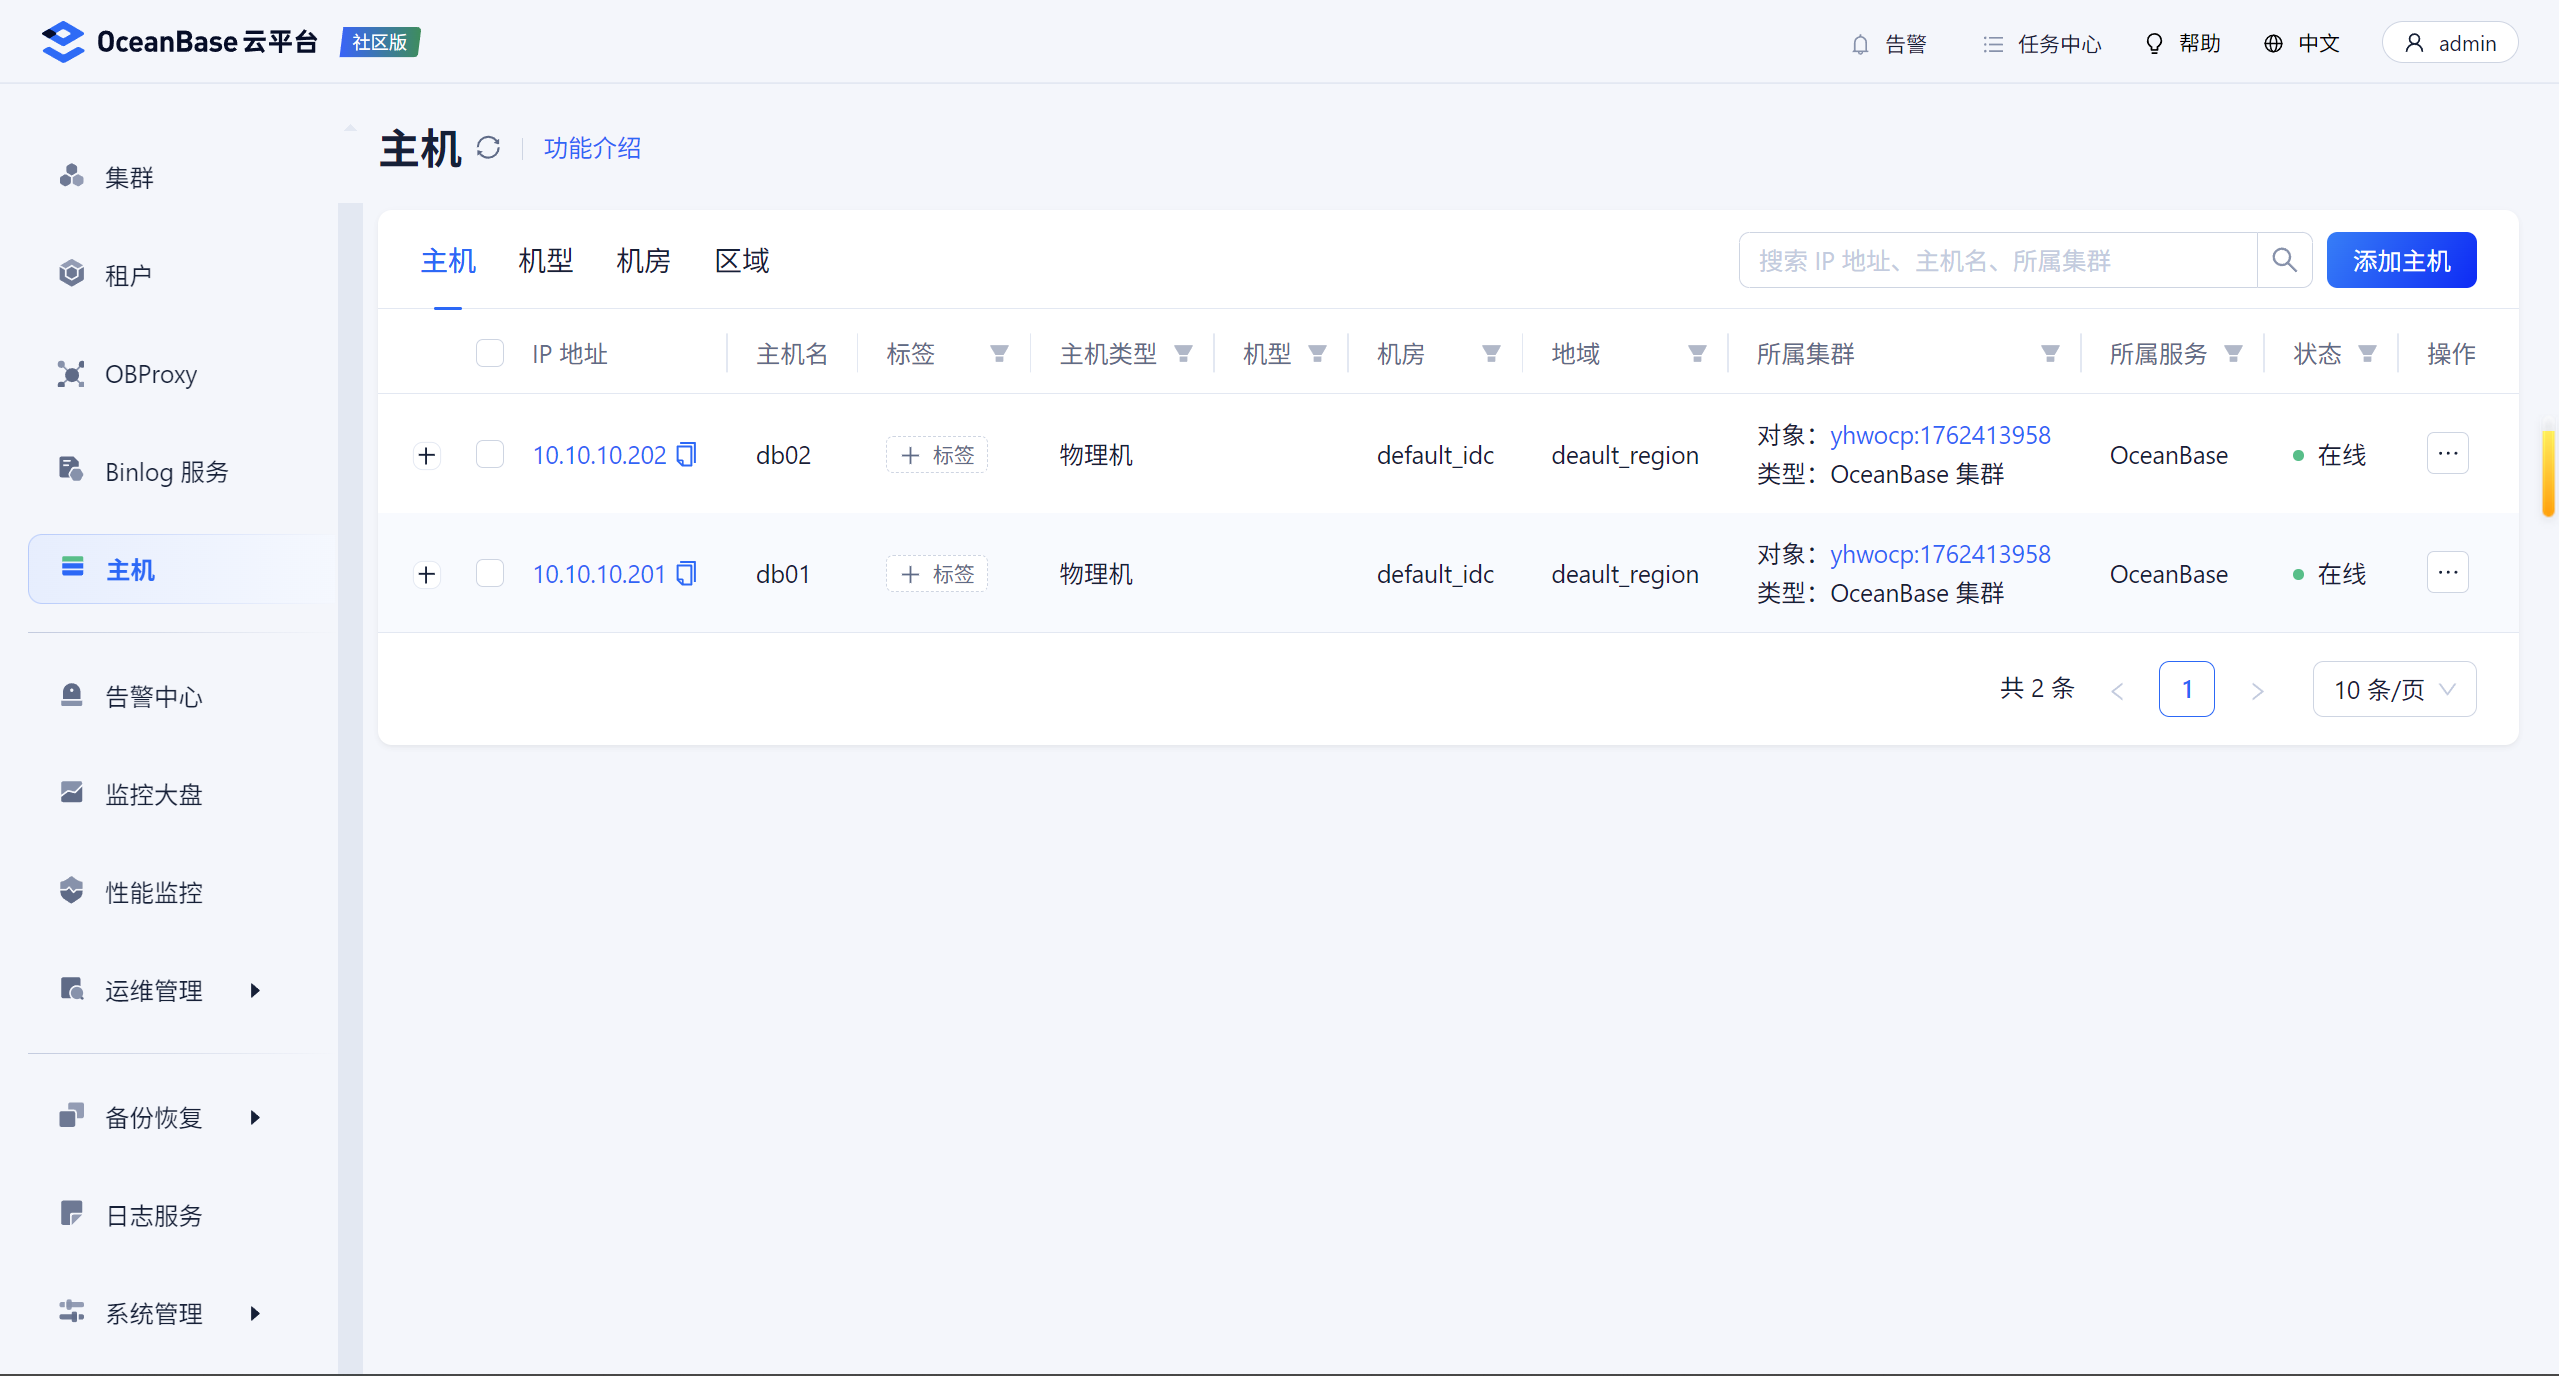Open the 告警 bell icon in header
The height and width of the screenshot is (1376, 2559).
coord(1860,44)
